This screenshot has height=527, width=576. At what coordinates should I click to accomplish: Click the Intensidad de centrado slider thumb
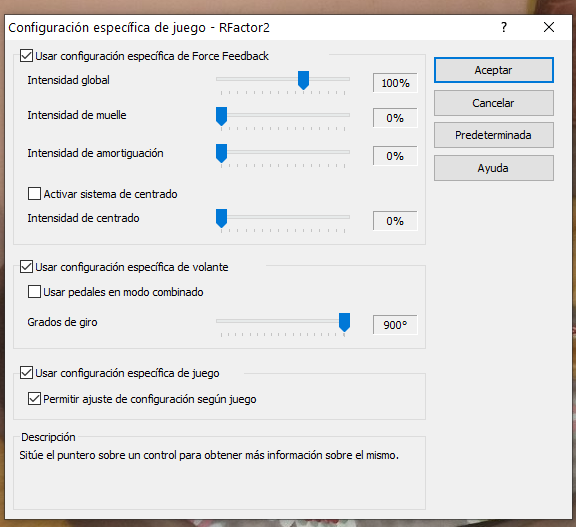(222, 219)
